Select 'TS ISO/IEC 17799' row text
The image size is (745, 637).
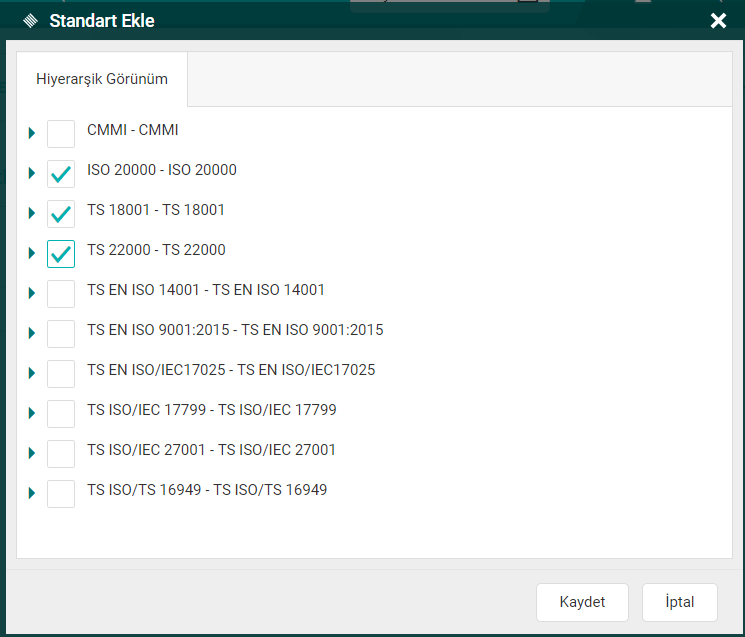click(x=211, y=409)
